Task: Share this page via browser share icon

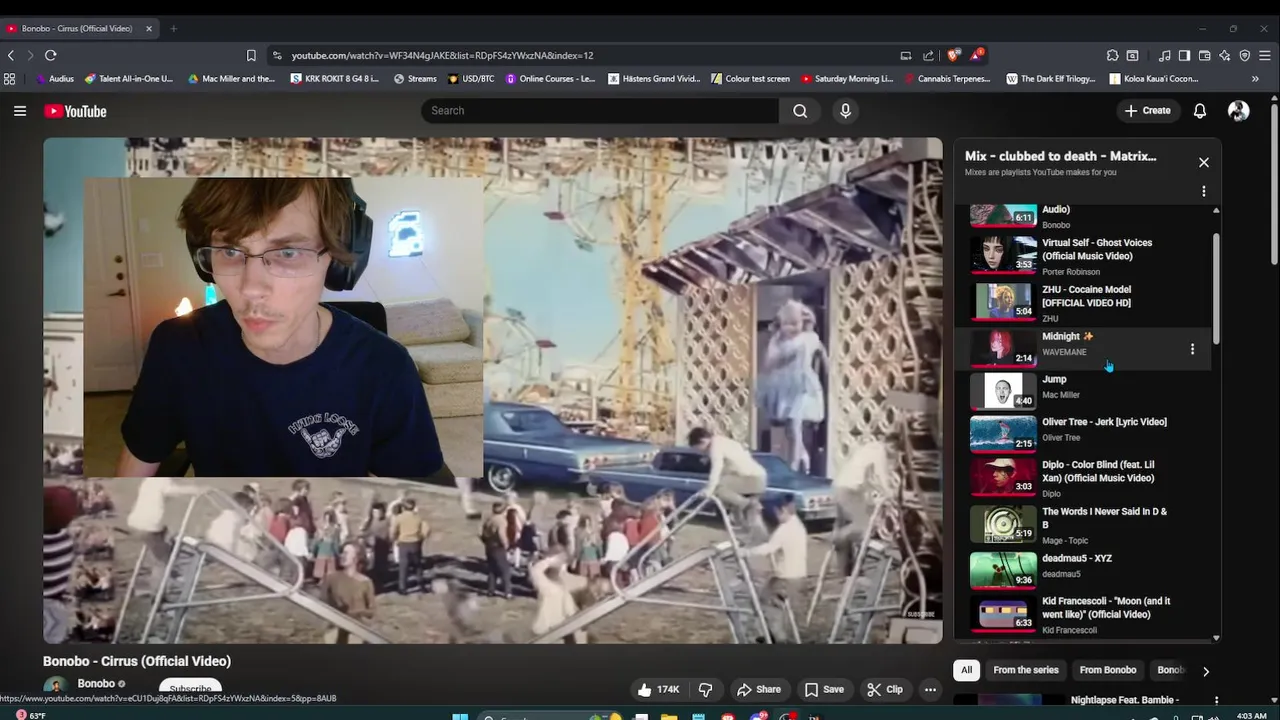Action: tap(928, 55)
